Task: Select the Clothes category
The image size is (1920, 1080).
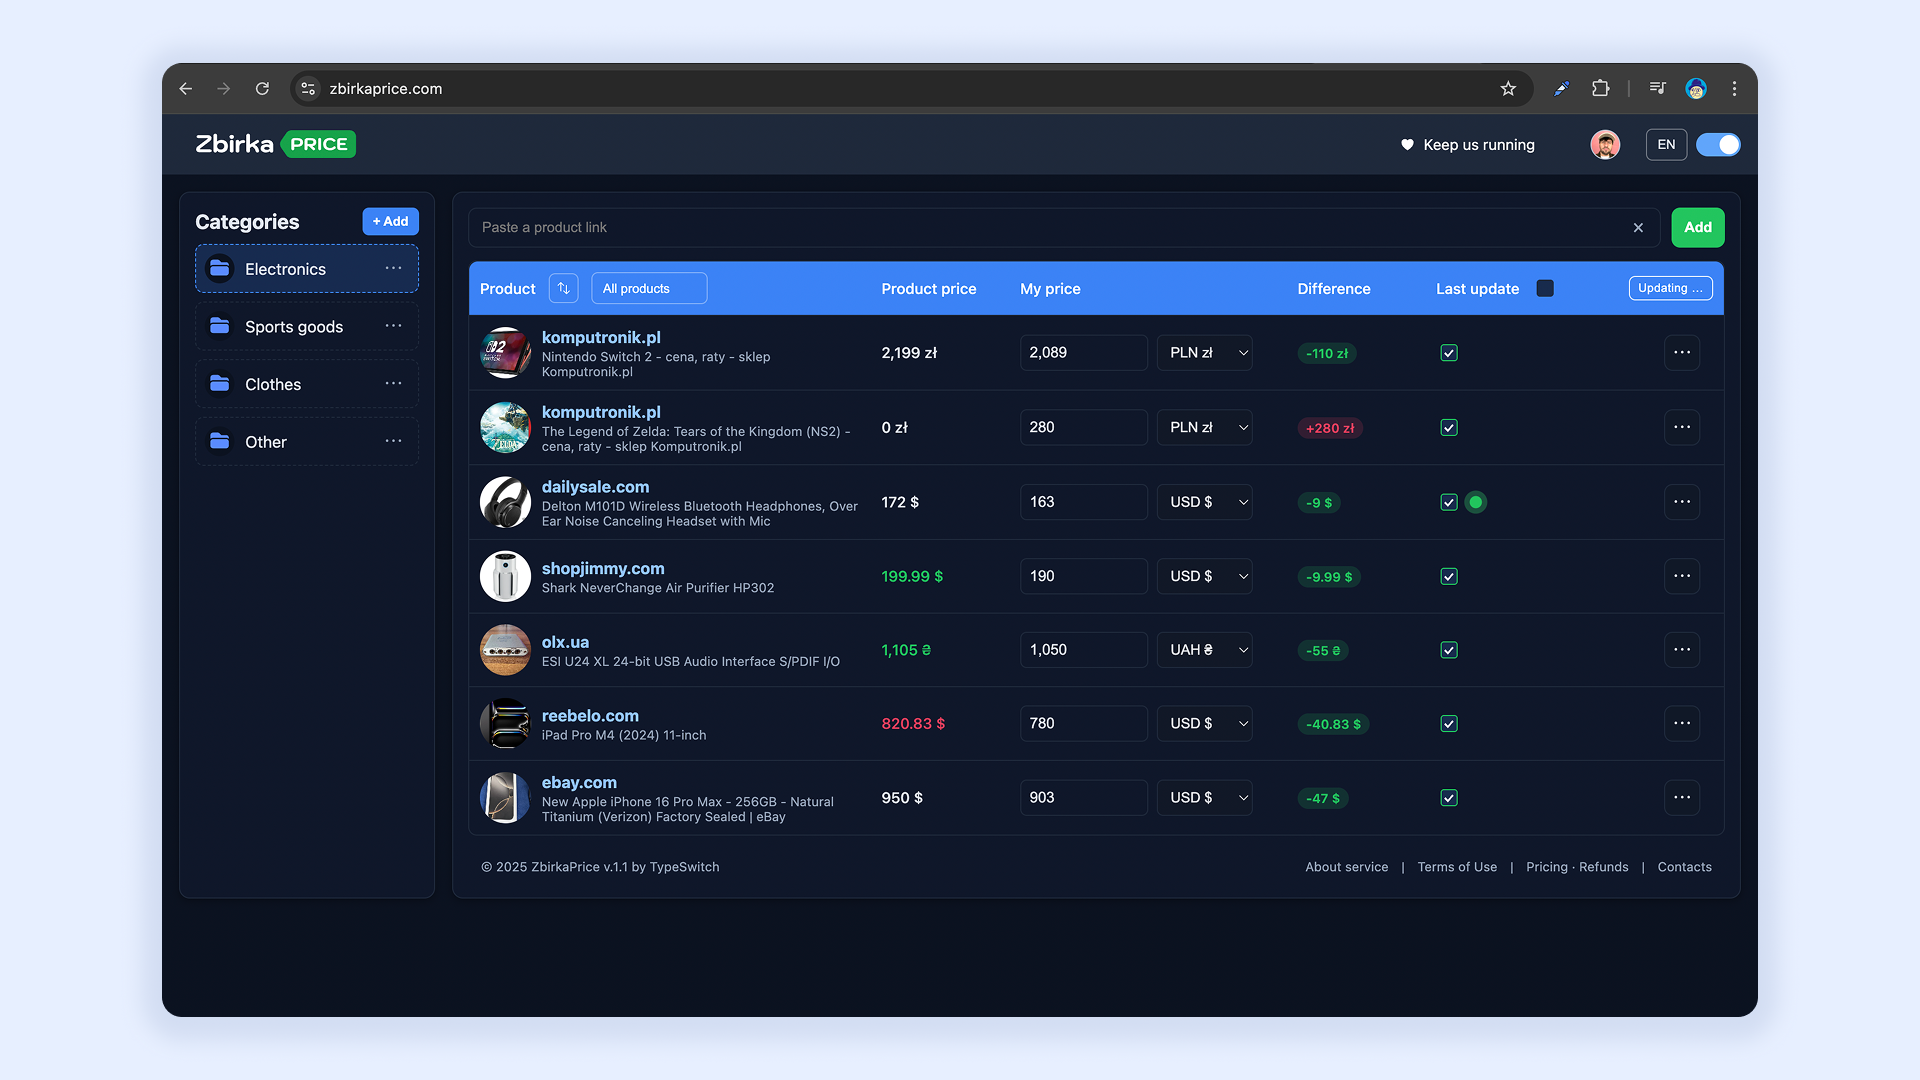Action: pos(307,384)
